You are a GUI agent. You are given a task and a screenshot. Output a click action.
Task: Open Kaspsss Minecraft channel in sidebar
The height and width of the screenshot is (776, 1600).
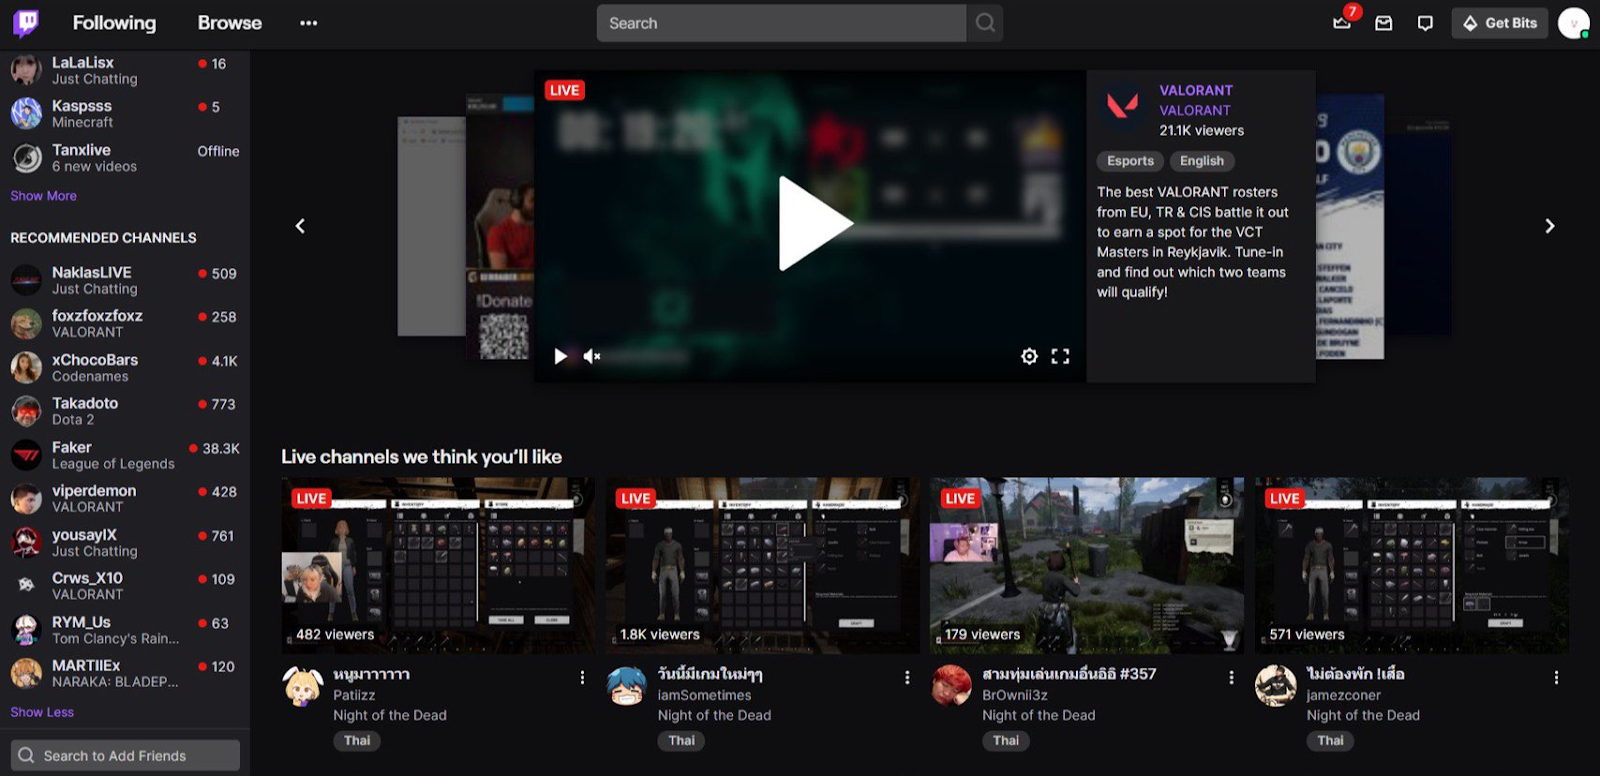tap(125, 114)
